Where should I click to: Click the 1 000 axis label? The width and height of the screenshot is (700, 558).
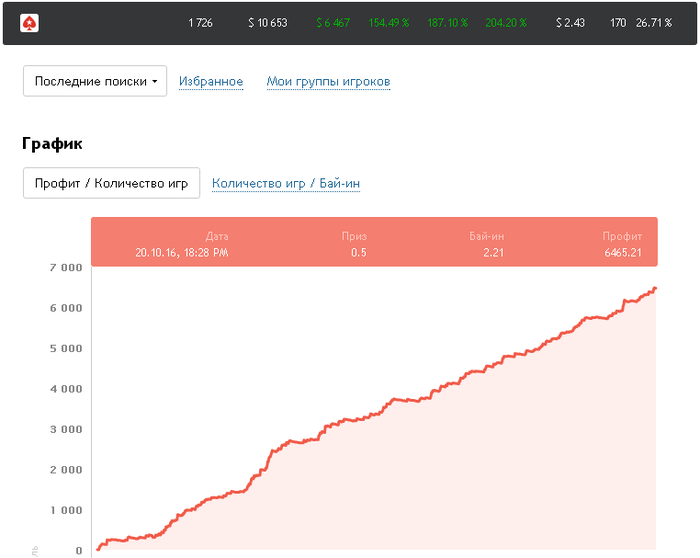point(66,510)
